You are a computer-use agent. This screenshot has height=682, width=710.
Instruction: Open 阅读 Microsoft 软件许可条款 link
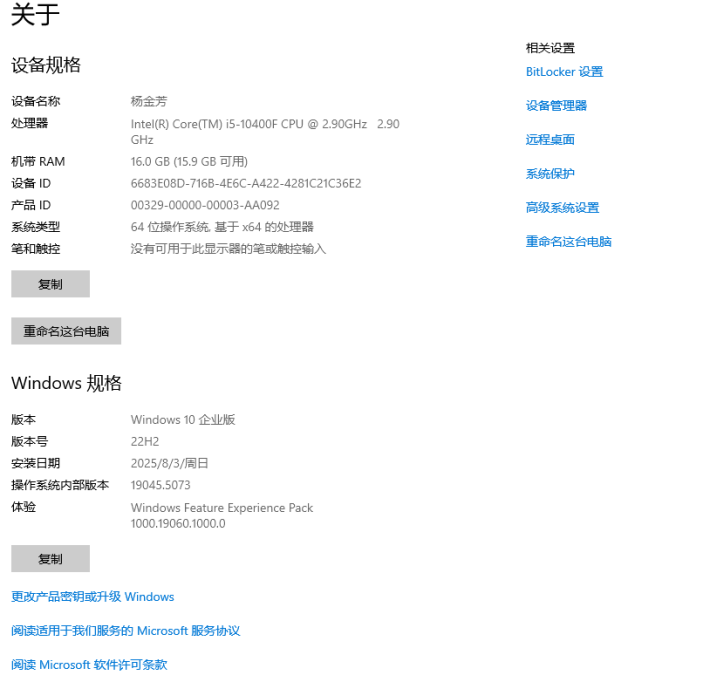point(89,664)
